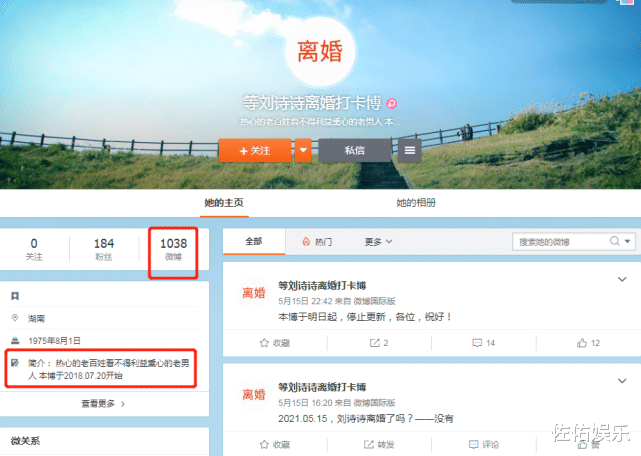Expand the 更多 filter dropdown

pos(379,242)
